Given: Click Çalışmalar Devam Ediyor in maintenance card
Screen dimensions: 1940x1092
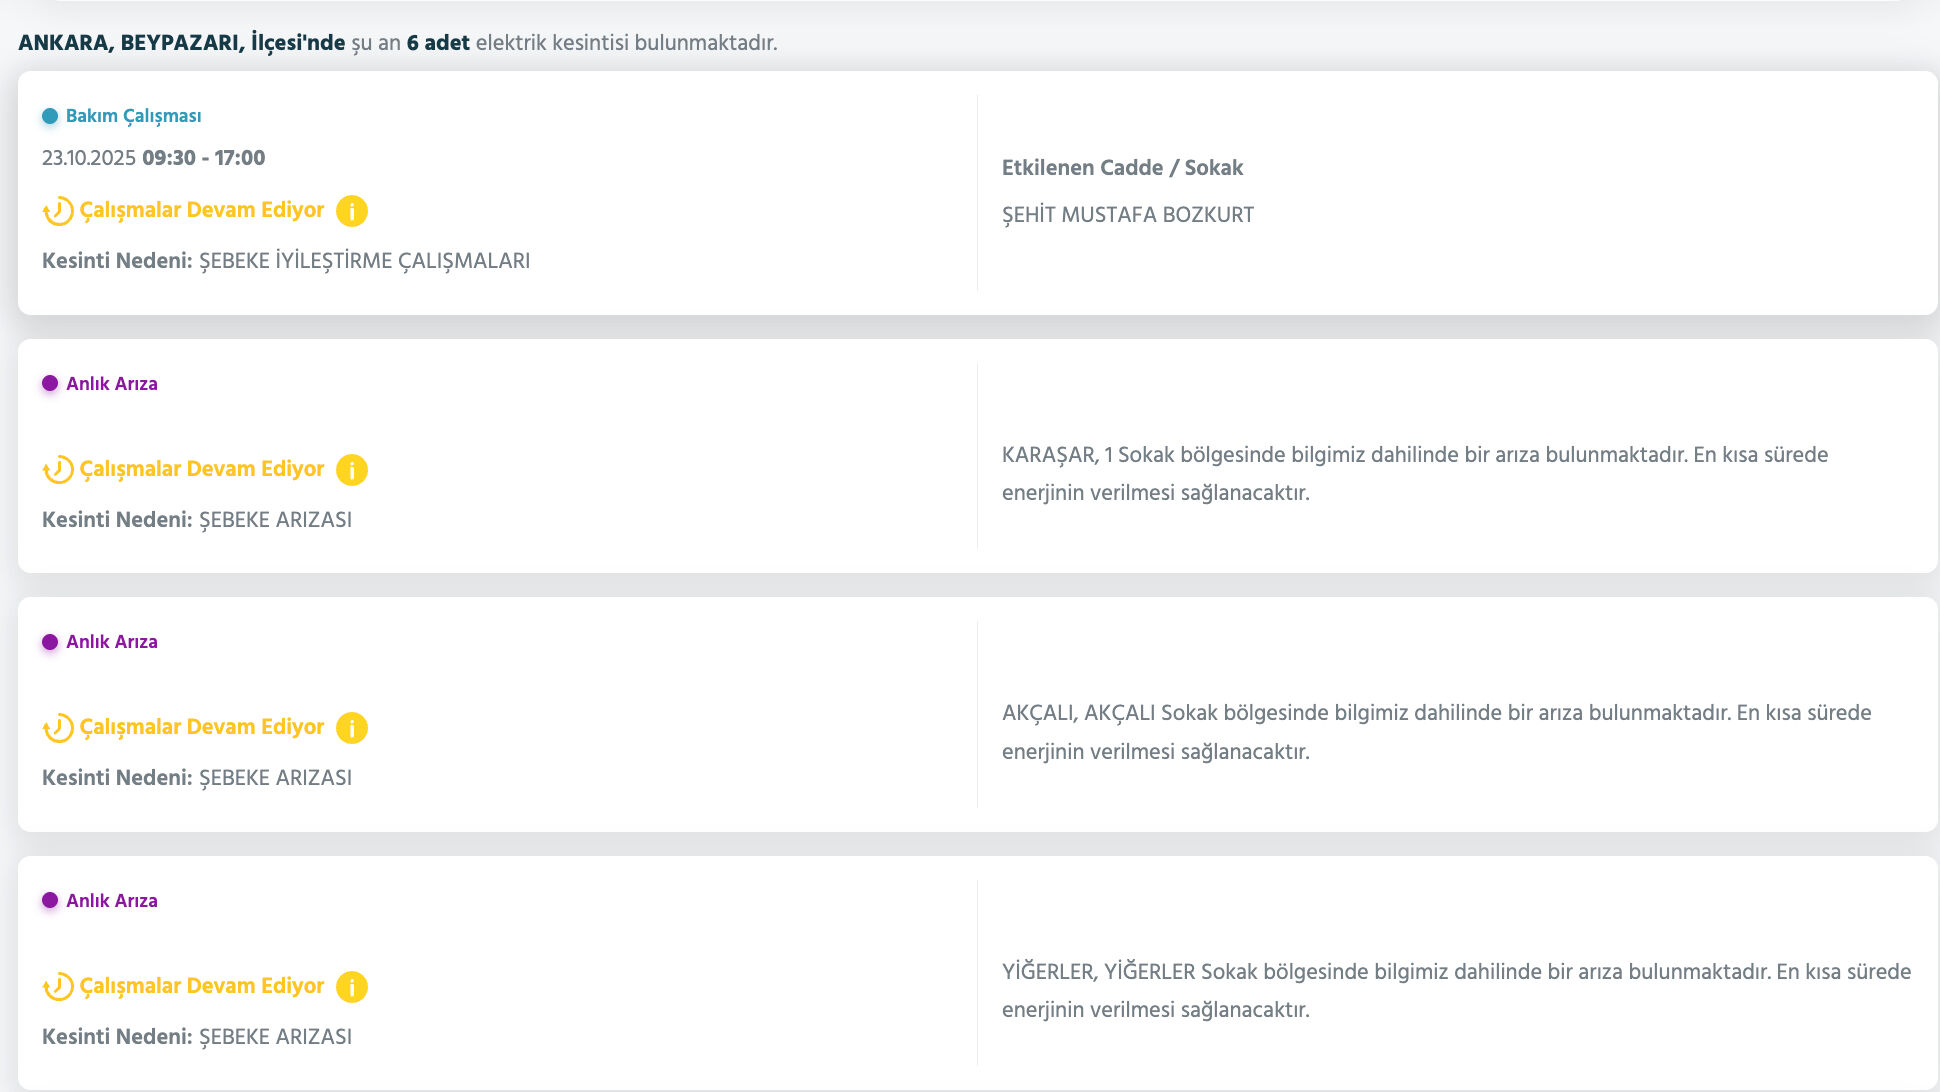Looking at the screenshot, I should 202,210.
